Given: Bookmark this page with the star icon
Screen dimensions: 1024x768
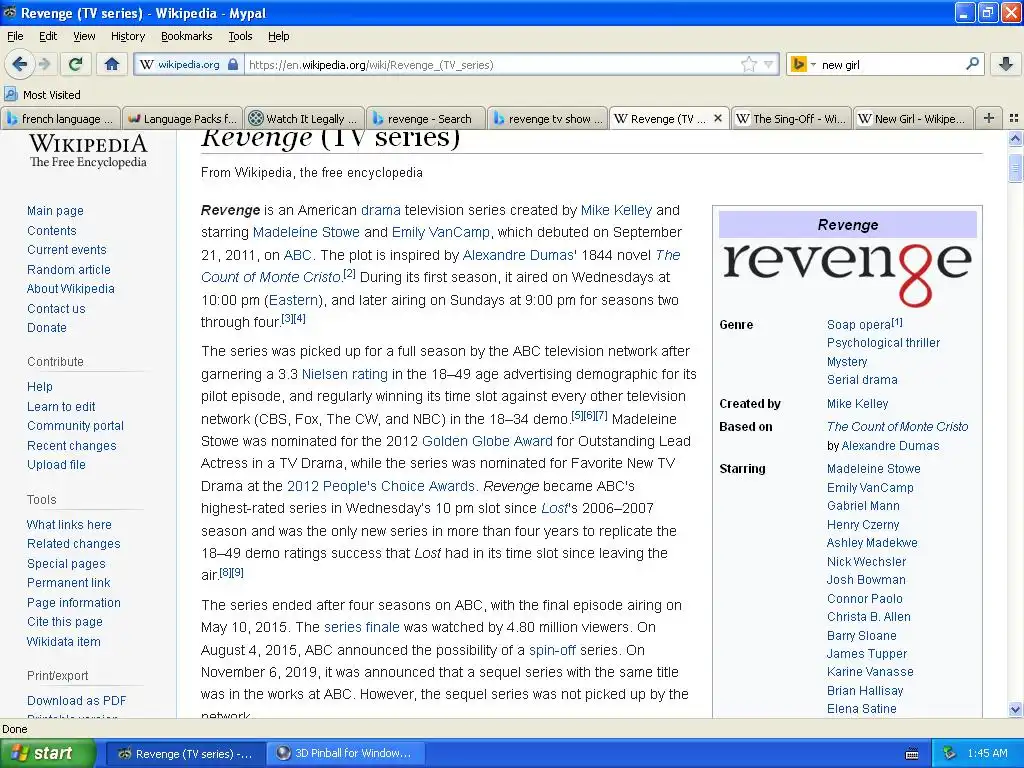Looking at the screenshot, I should pos(748,64).
